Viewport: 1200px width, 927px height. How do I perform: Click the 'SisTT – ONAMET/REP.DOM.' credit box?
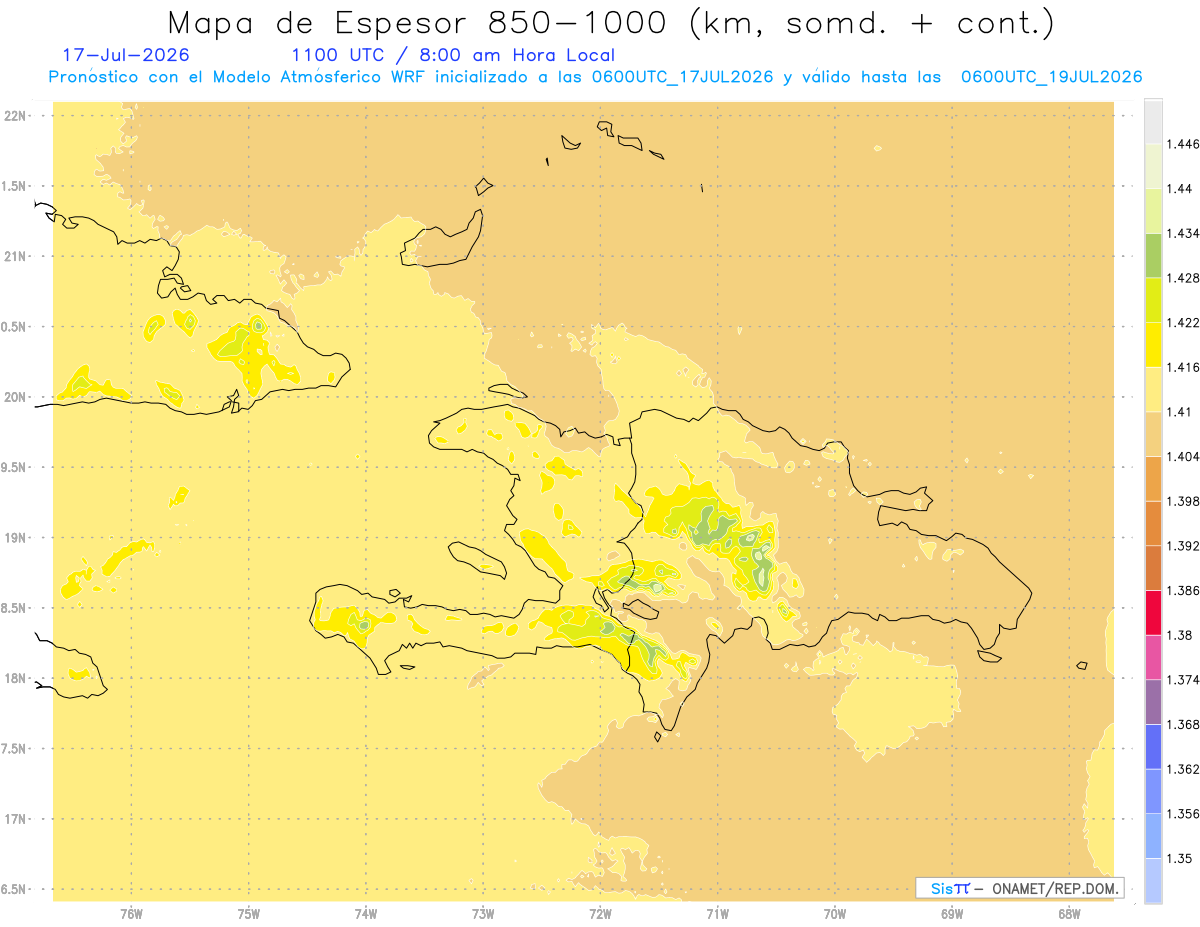coord(1020,888)
